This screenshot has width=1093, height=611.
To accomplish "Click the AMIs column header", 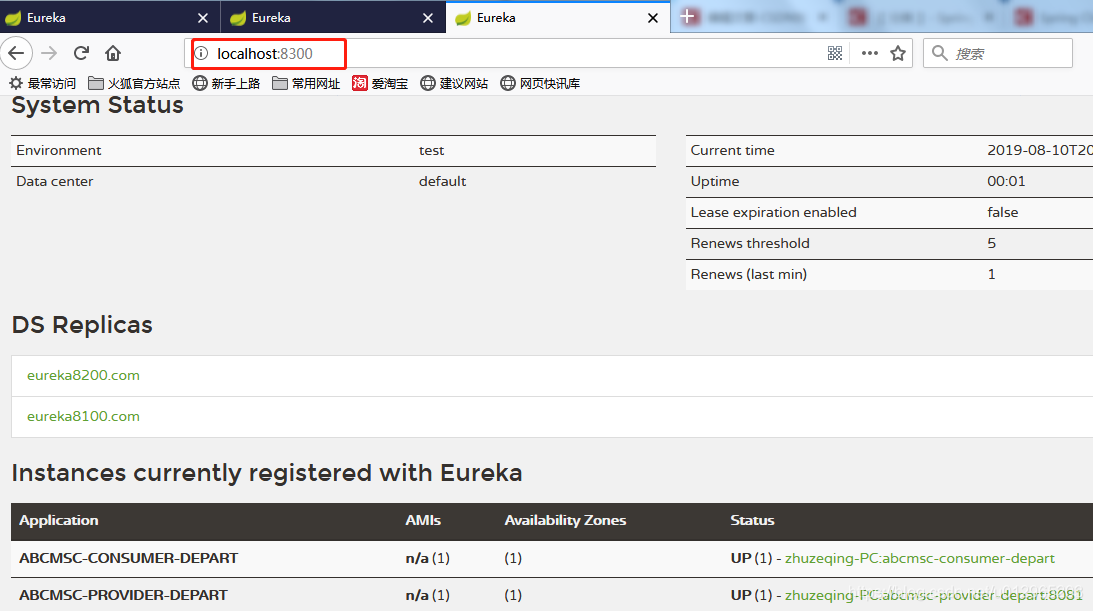I will pos(423,520).
